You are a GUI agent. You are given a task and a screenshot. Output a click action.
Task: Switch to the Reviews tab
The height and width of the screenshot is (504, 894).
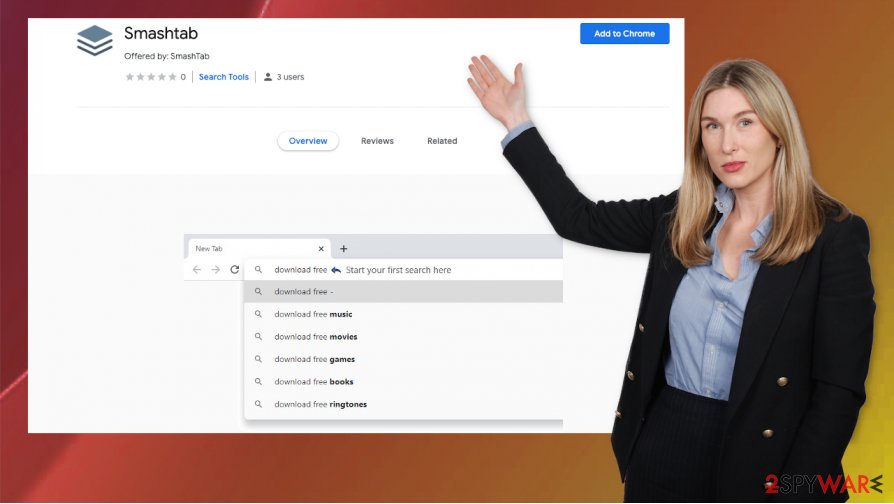[377, 141]
